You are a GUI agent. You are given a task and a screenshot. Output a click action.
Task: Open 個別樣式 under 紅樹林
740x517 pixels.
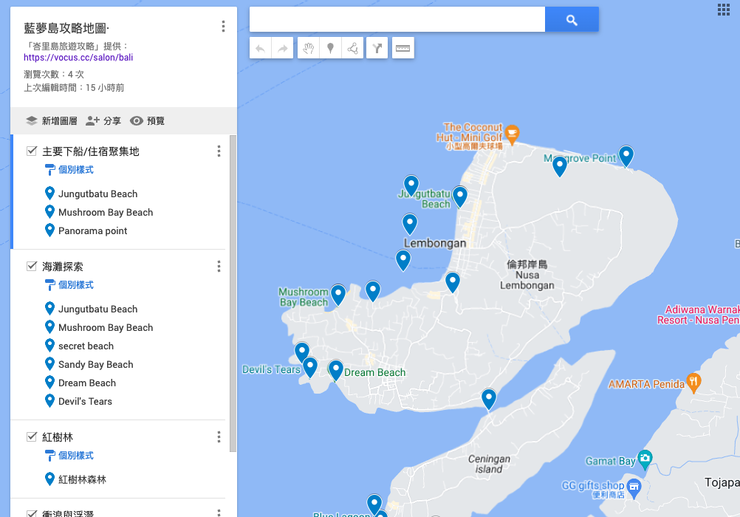(69, 455)
